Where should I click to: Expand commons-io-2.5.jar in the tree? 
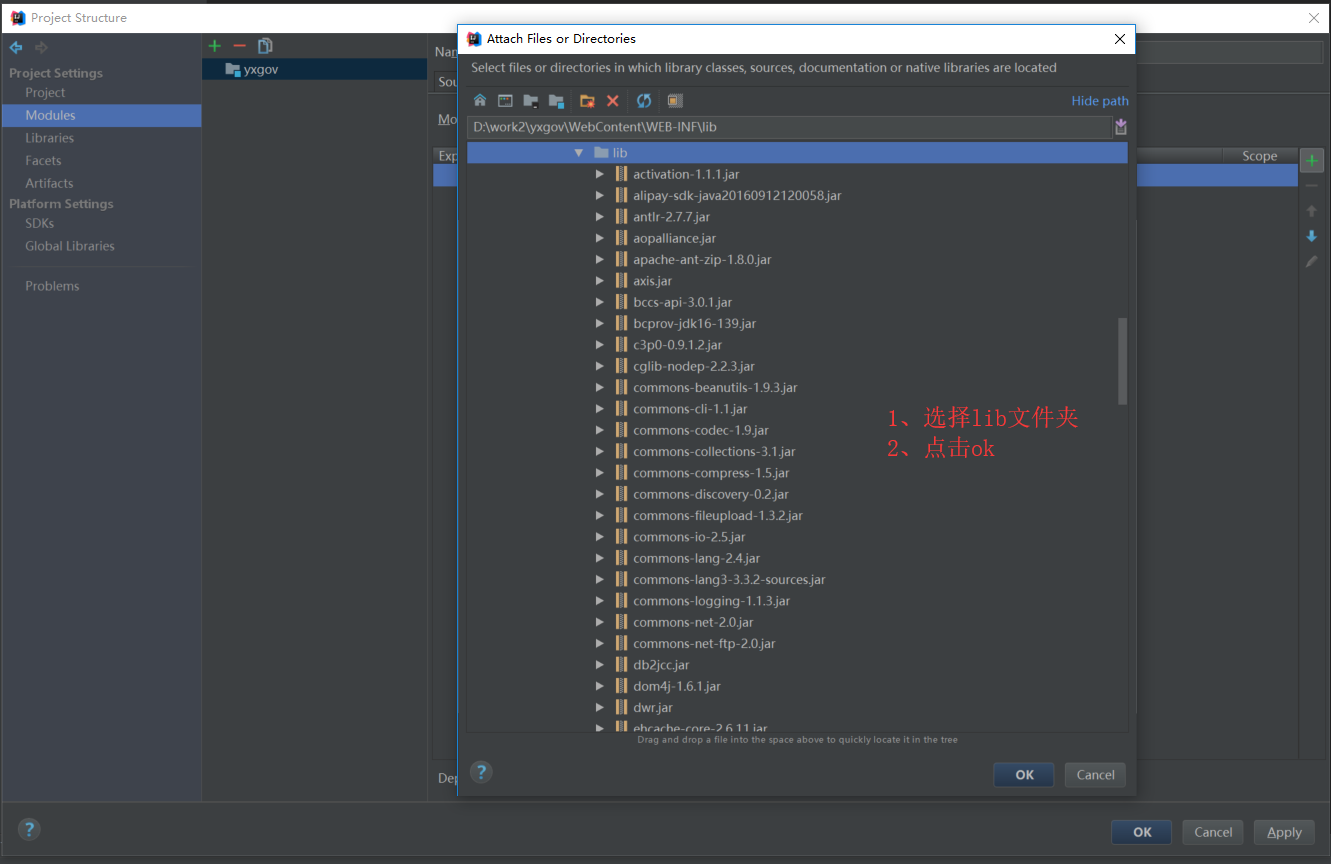(x=601, y=536)
